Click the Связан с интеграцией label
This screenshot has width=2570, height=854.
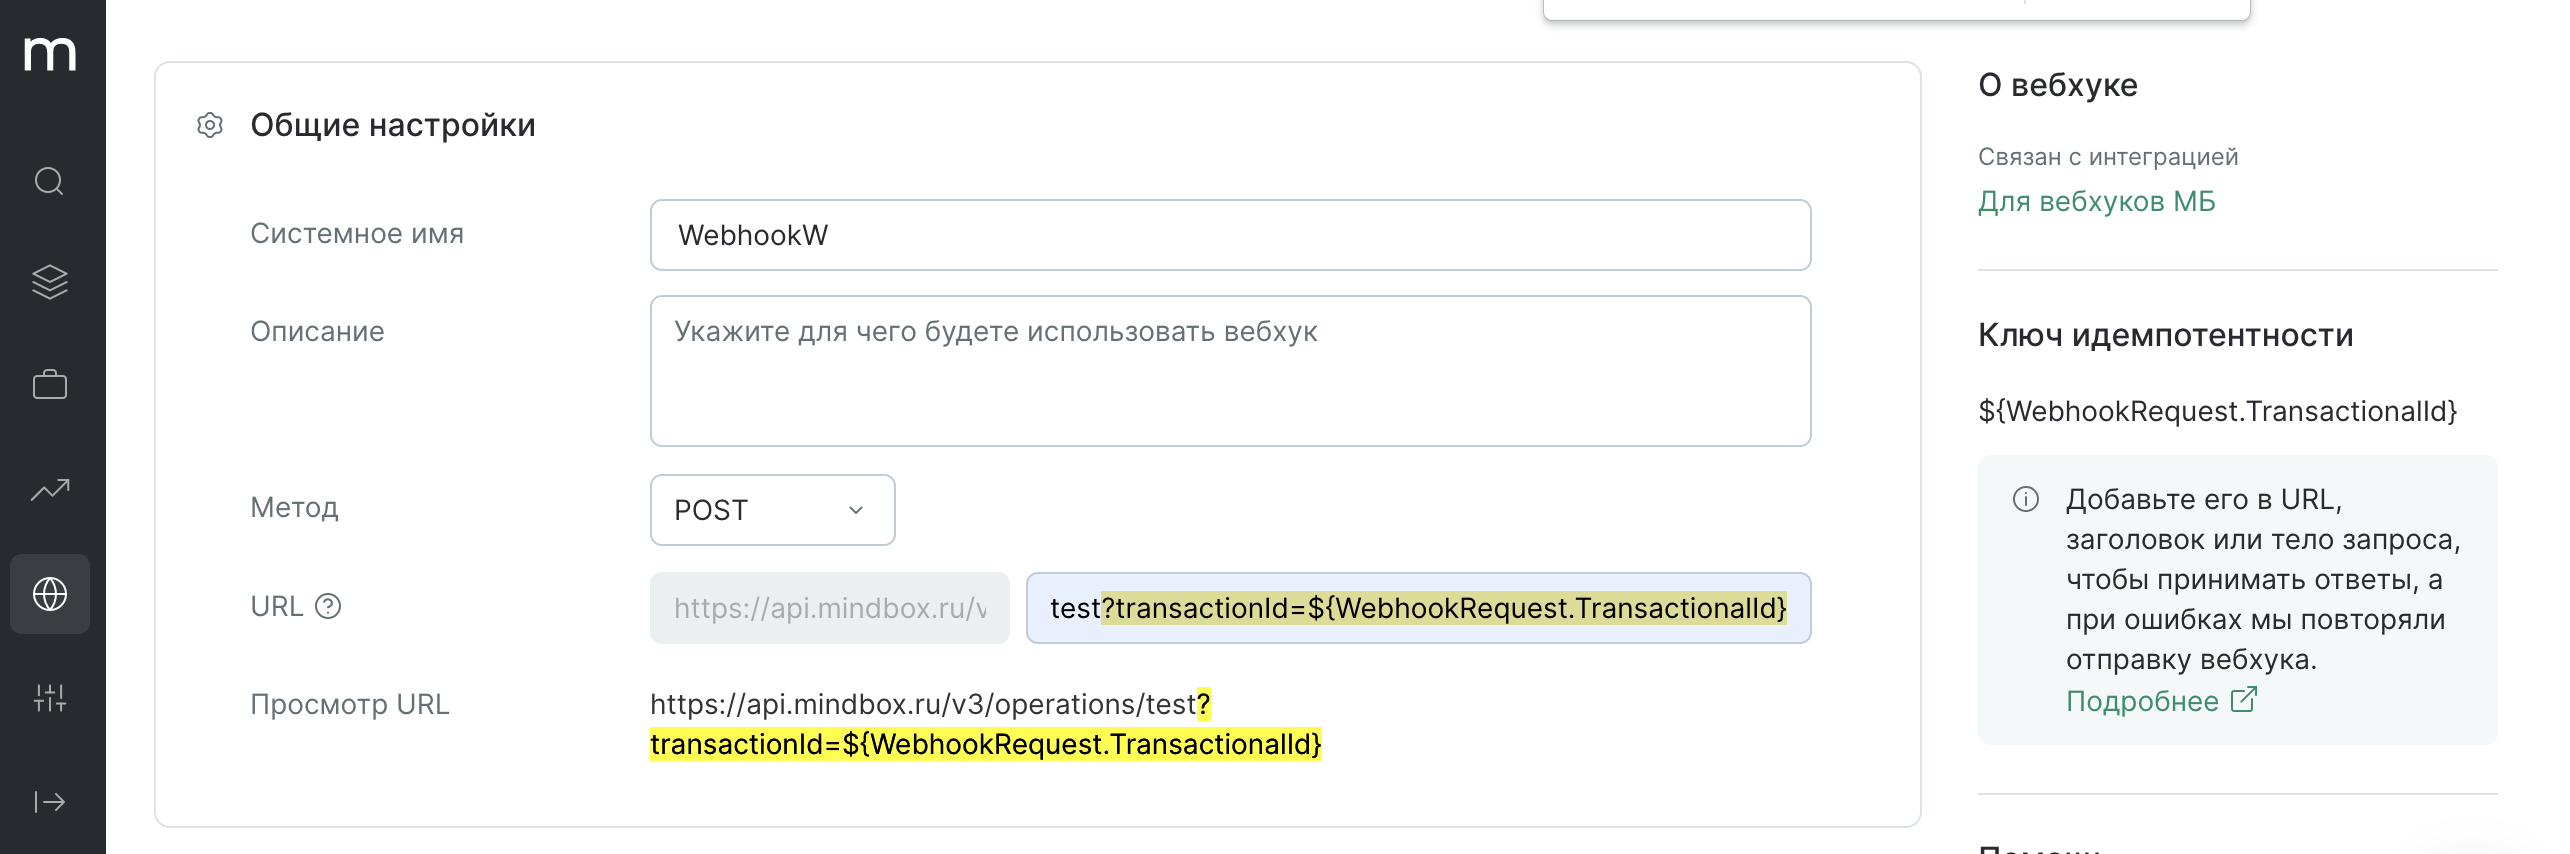coord(2108,157)
